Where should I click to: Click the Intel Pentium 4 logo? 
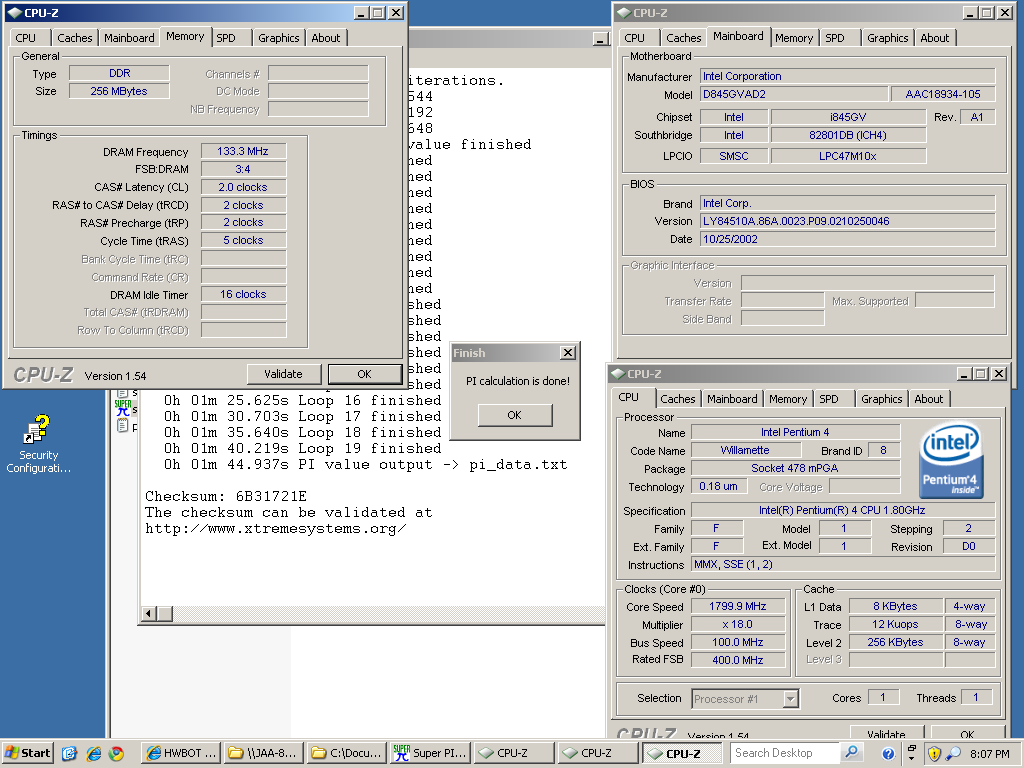pyautogui.click(x=950, y=461)
